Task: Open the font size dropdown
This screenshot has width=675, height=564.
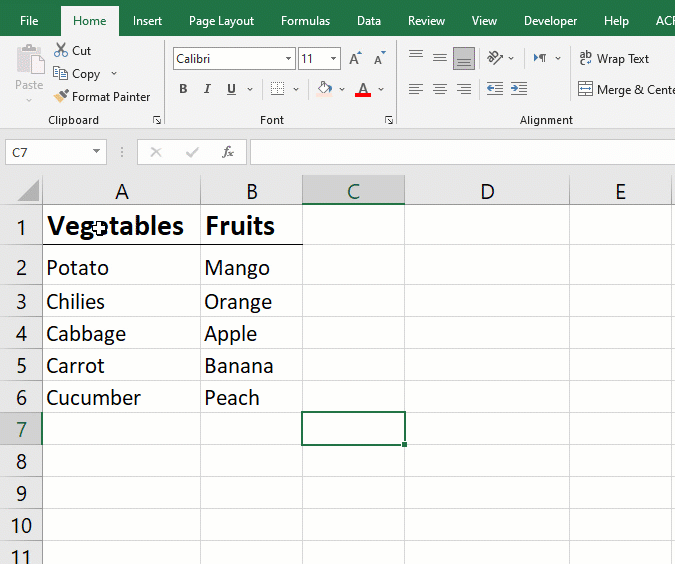Action: pyautogui.click(x=333, y=59)
